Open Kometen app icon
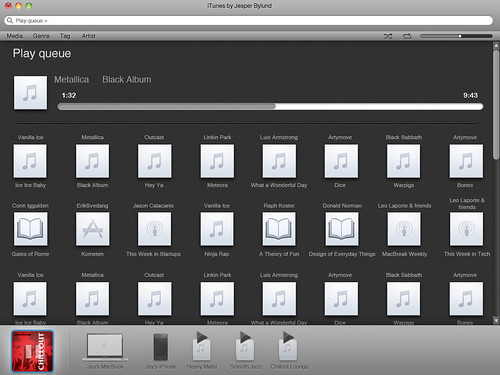The width and height of the screenshot is (500, 375). tap(92, 229)
